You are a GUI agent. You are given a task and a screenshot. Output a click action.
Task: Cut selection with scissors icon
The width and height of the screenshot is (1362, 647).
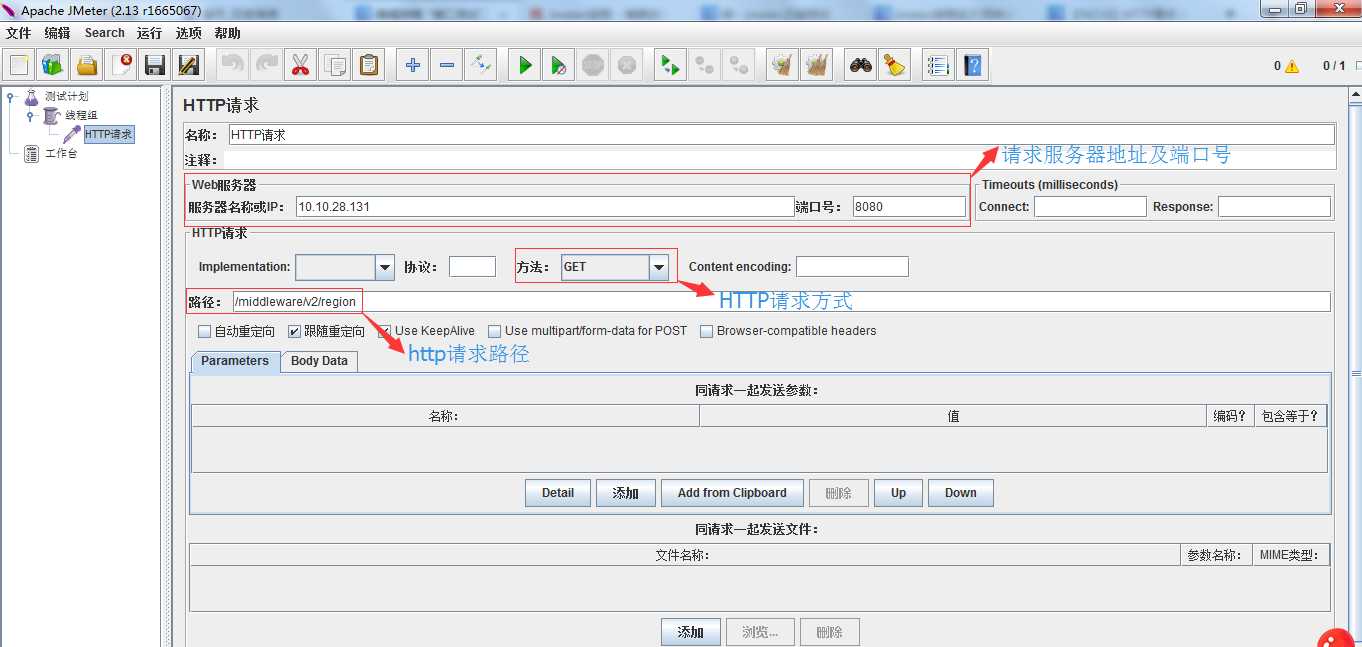point(300,65)
